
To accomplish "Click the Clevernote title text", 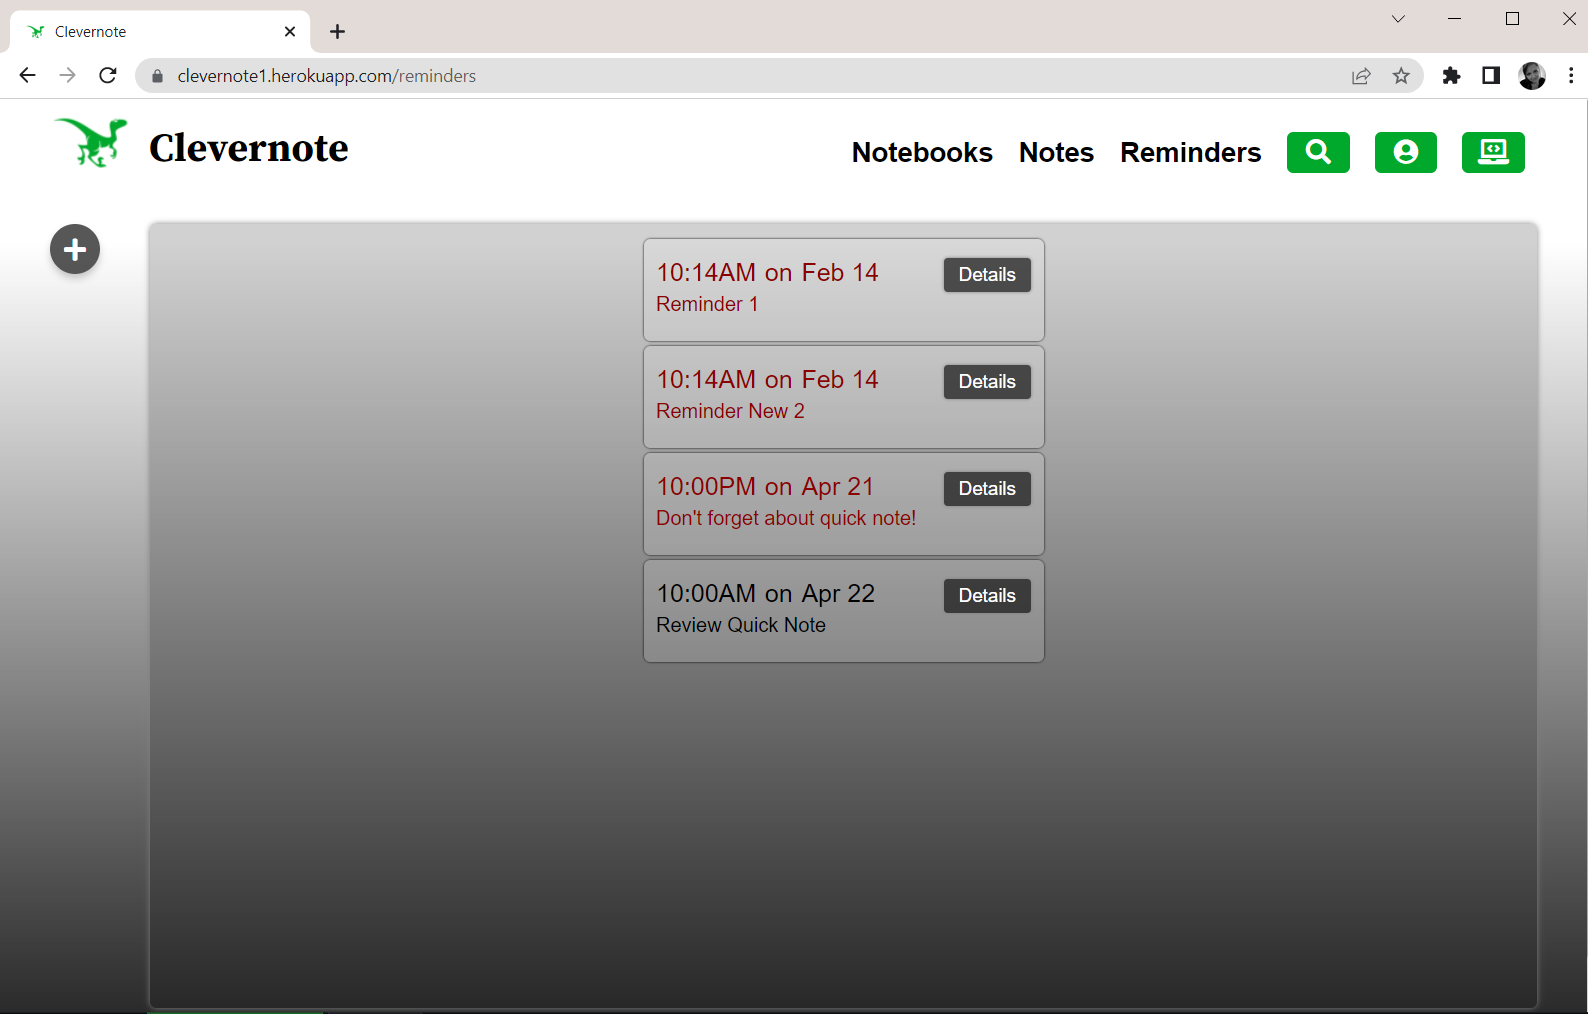I will point(248,148).
